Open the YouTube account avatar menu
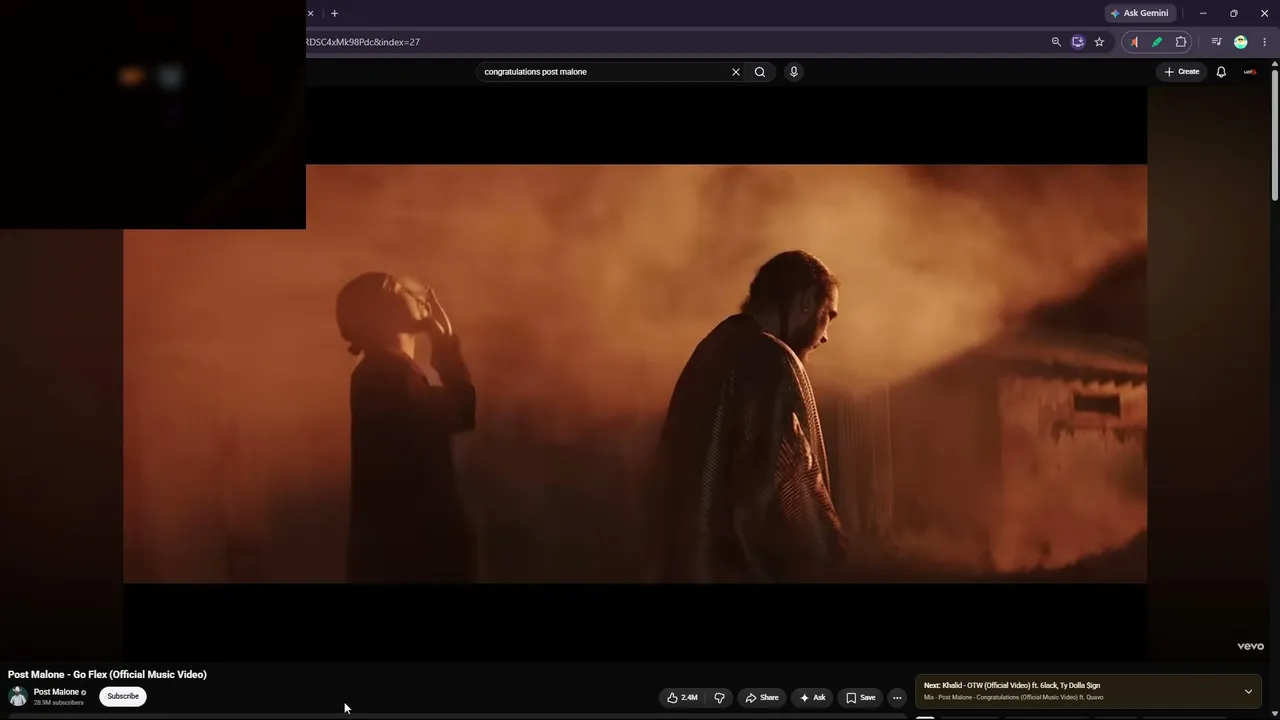The width and height of the screenshot is (1280, 720). [1250, 72]
